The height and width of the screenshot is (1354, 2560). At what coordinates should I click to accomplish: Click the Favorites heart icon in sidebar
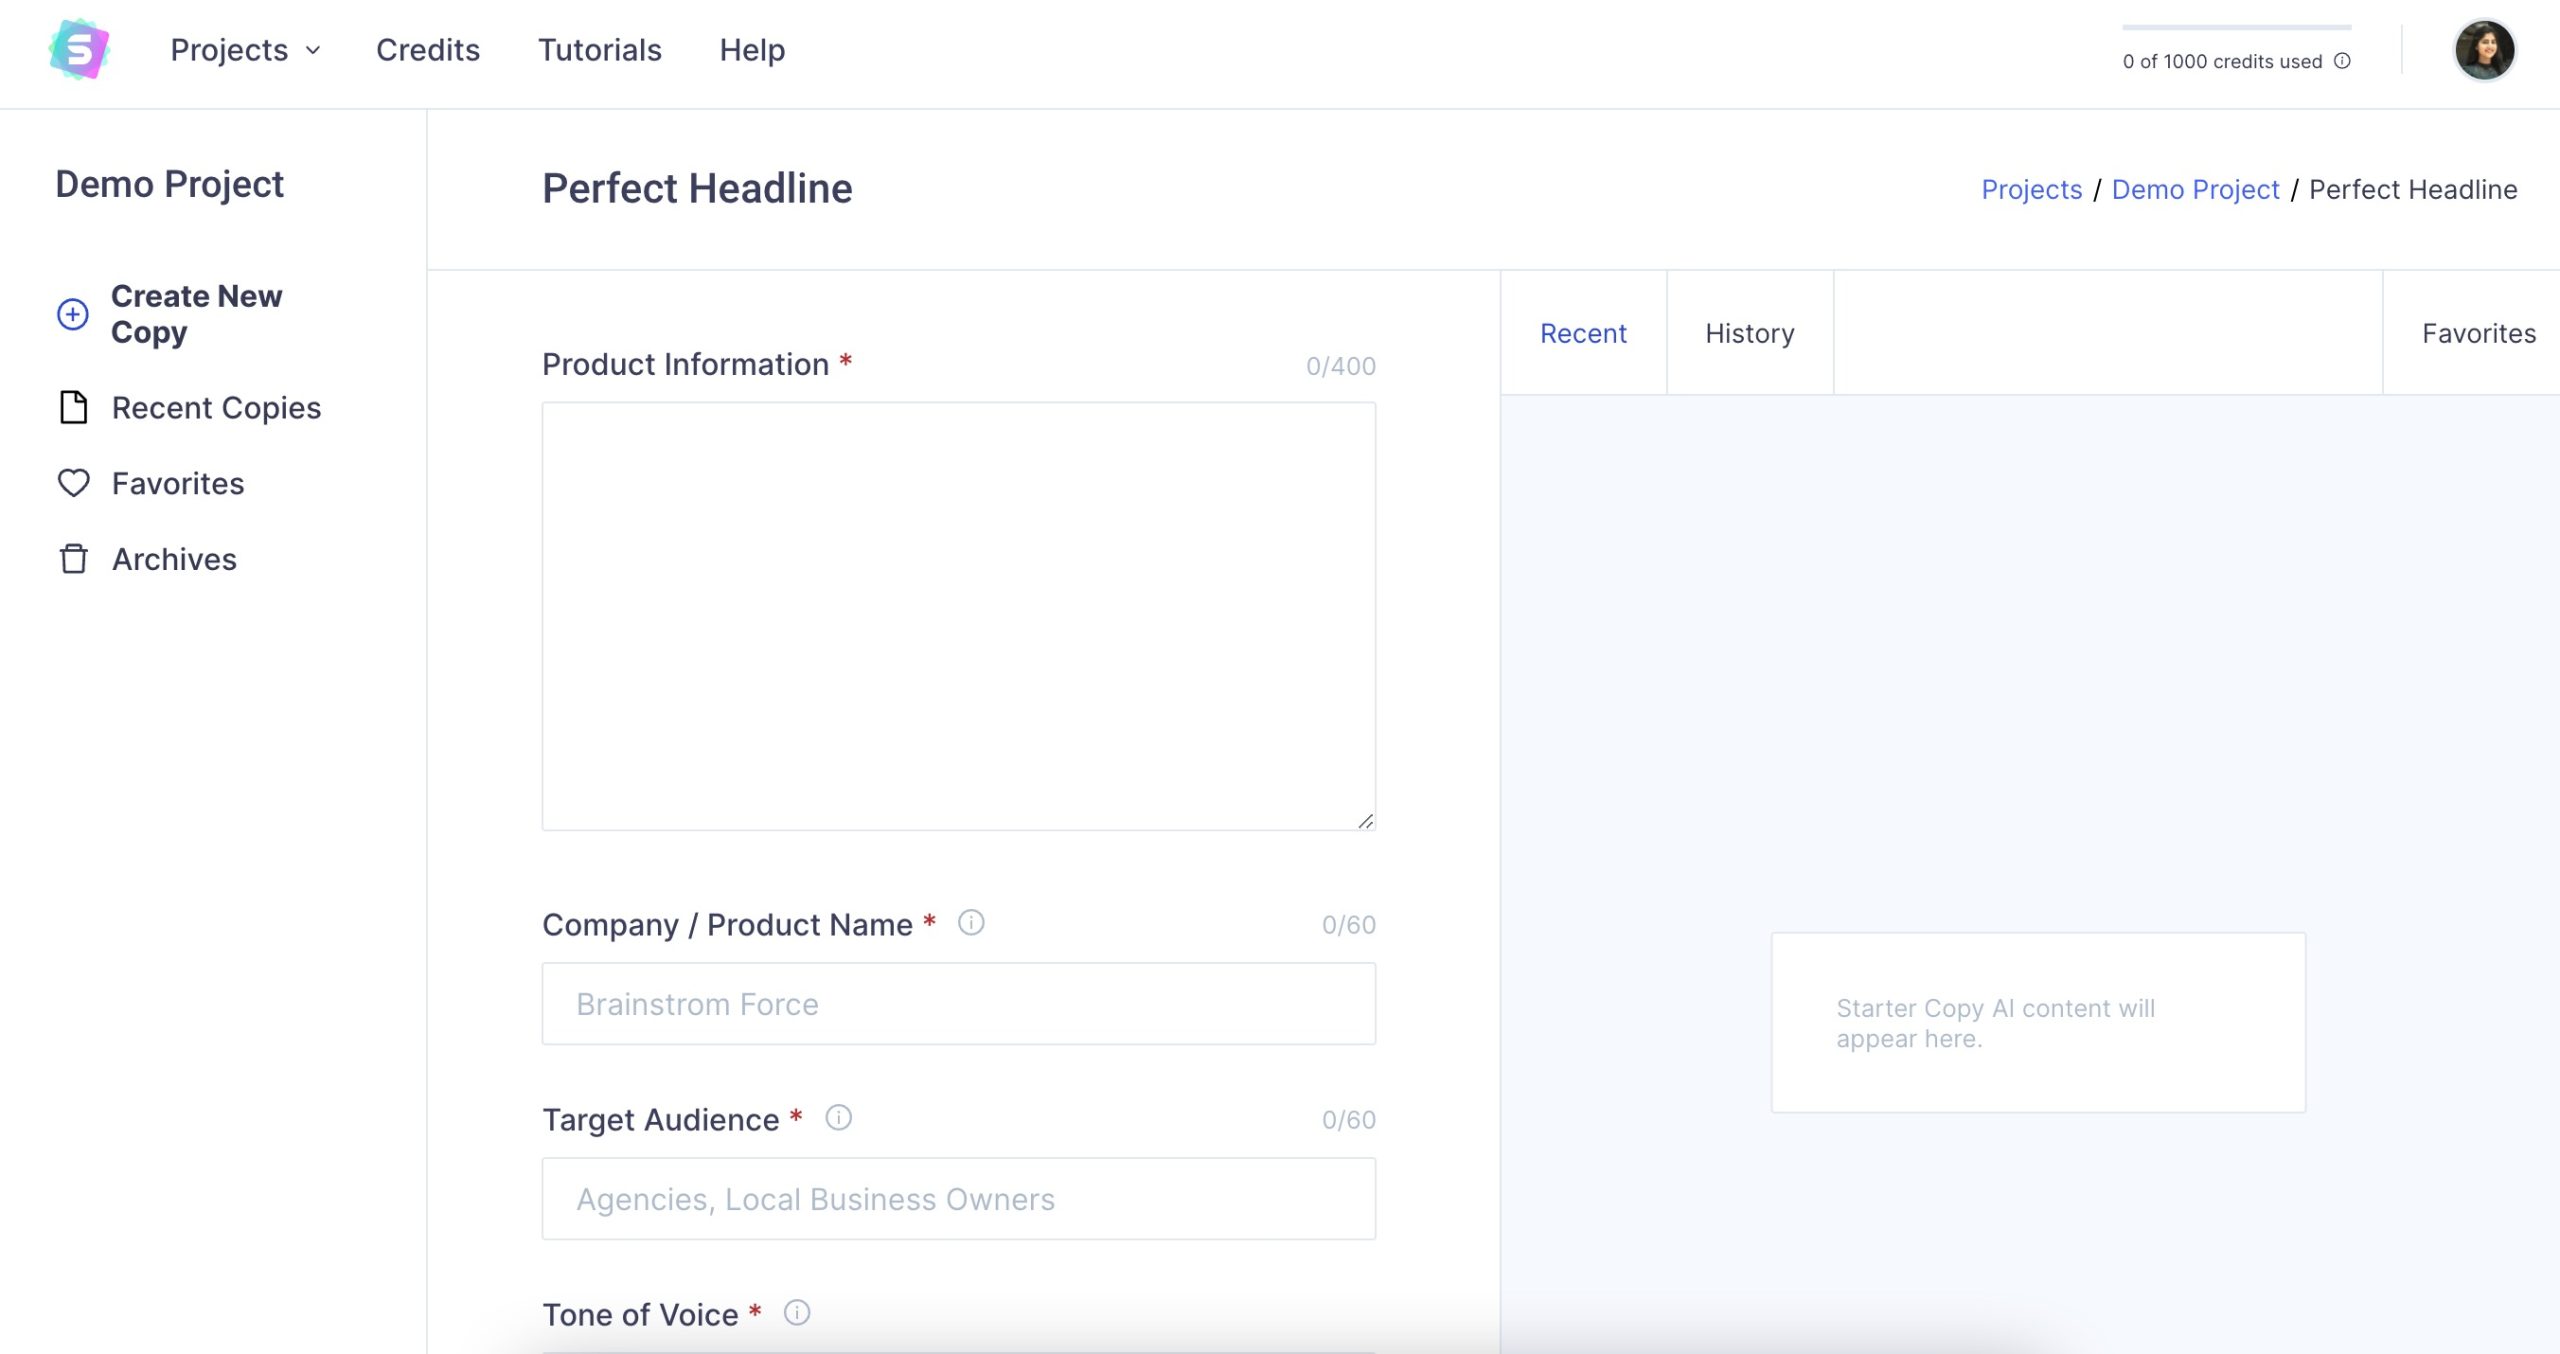click(73, 483)
